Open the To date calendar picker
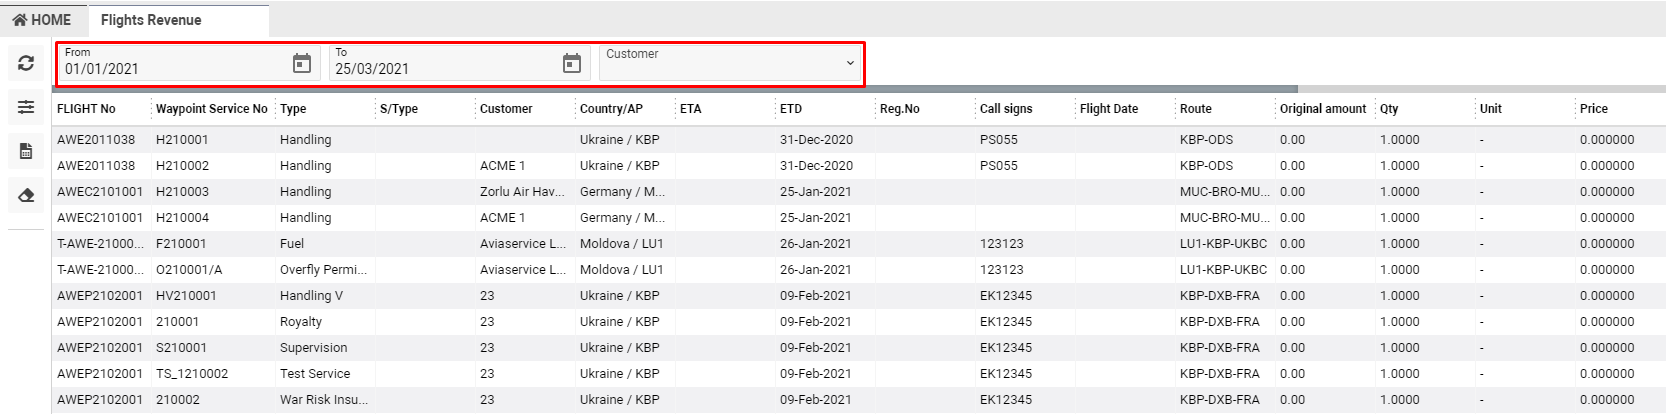 pos(571,64)
